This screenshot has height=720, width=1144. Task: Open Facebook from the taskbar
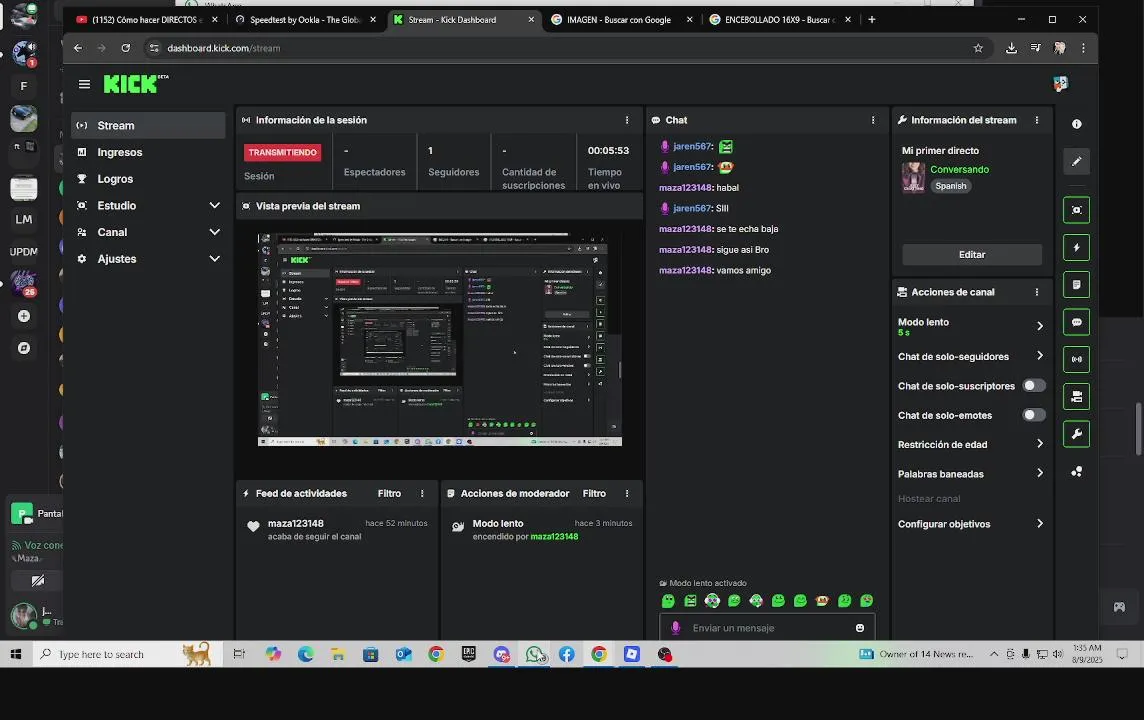coord(567,654)
